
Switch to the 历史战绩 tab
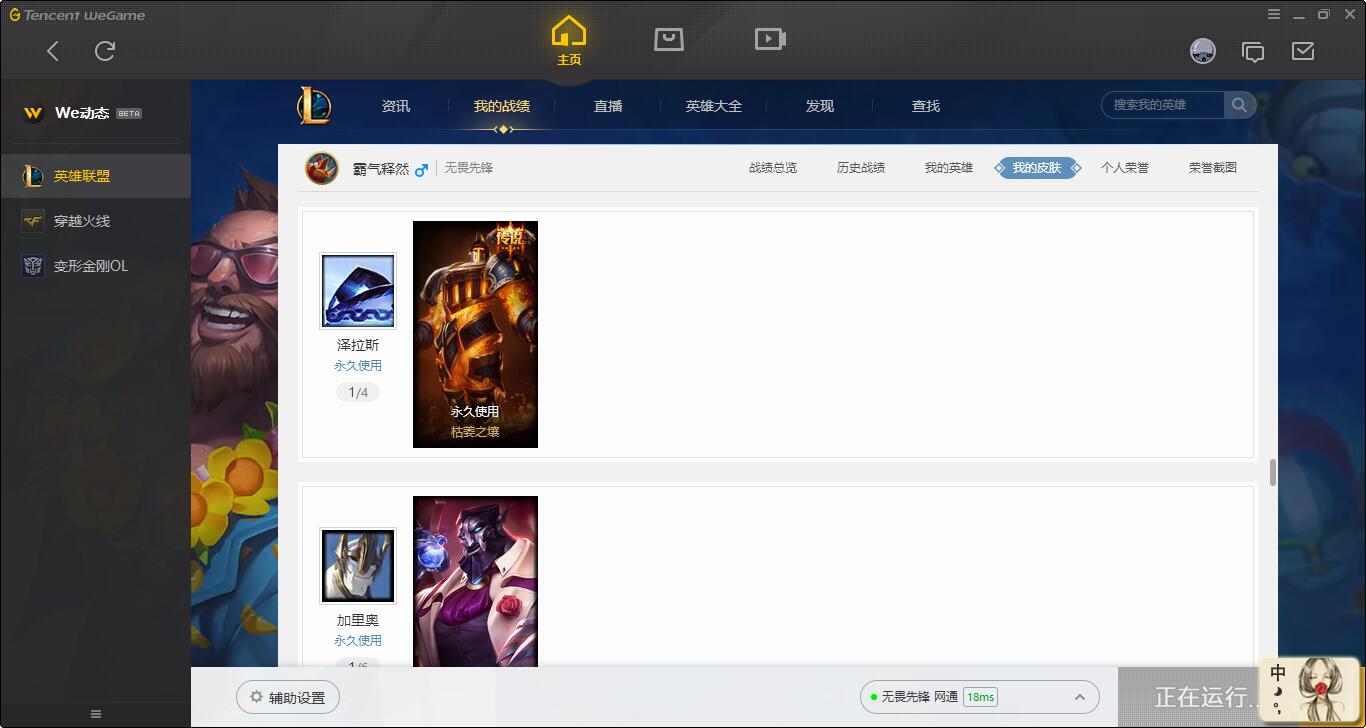point(860,167)
